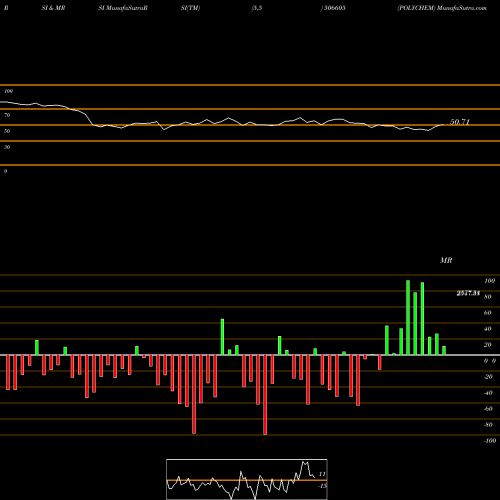This screenshot has height=500, width=500.
Task: Click the 30 level label on RSI axis
Action: (7, 147)
